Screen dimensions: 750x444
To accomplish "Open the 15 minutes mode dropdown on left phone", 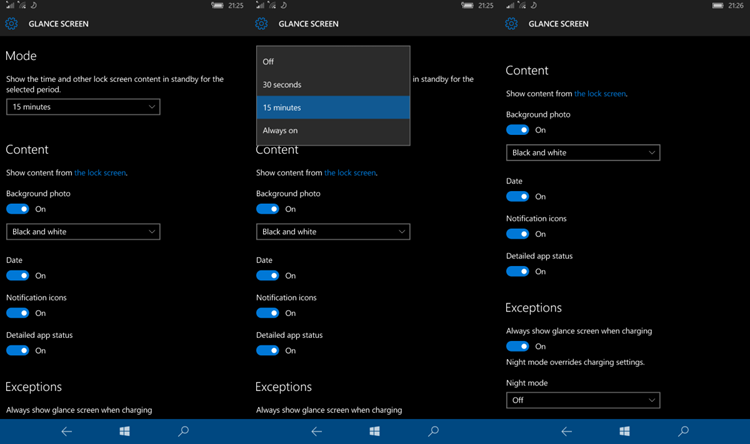I will pyautogui.click(x=83, y=107).
